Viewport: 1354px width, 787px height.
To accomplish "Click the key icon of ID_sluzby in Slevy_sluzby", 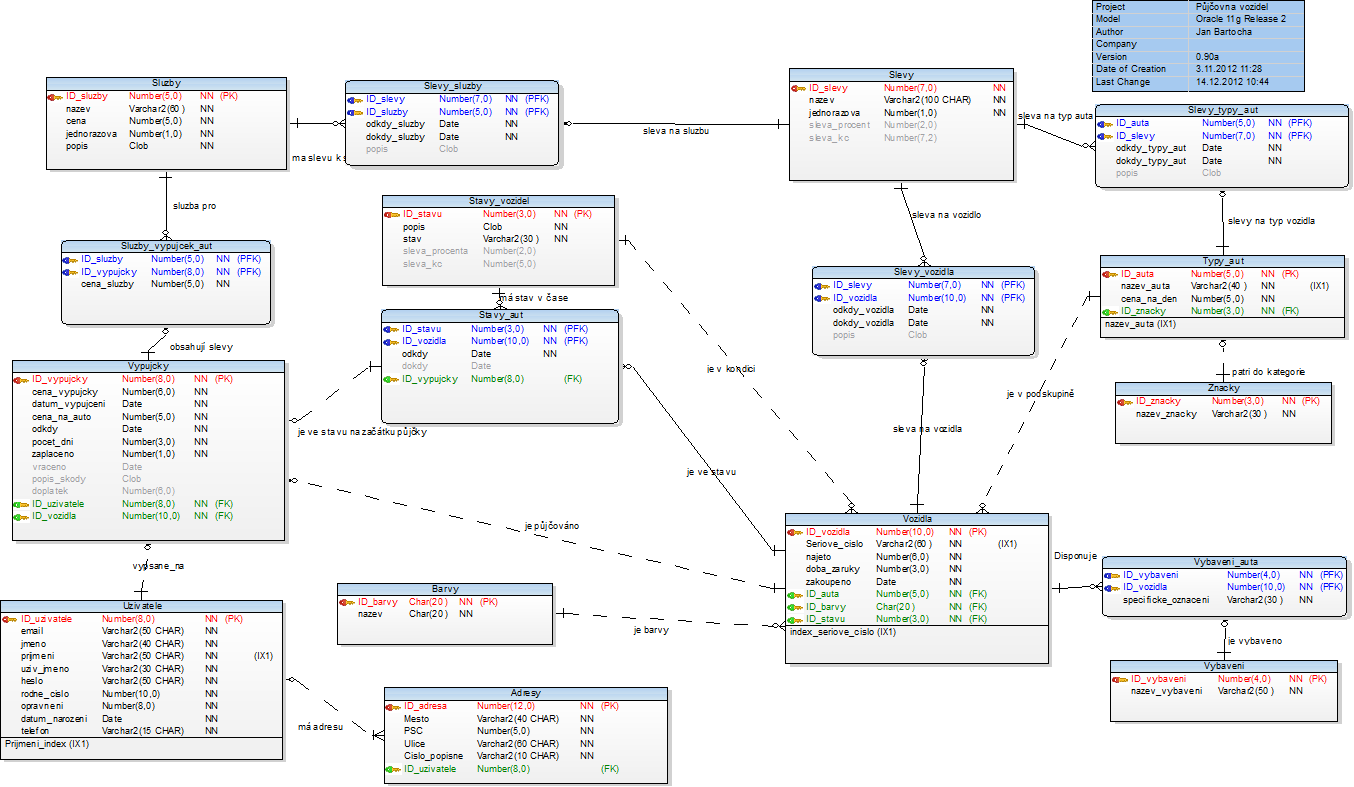I will click(x=355, y=112).
